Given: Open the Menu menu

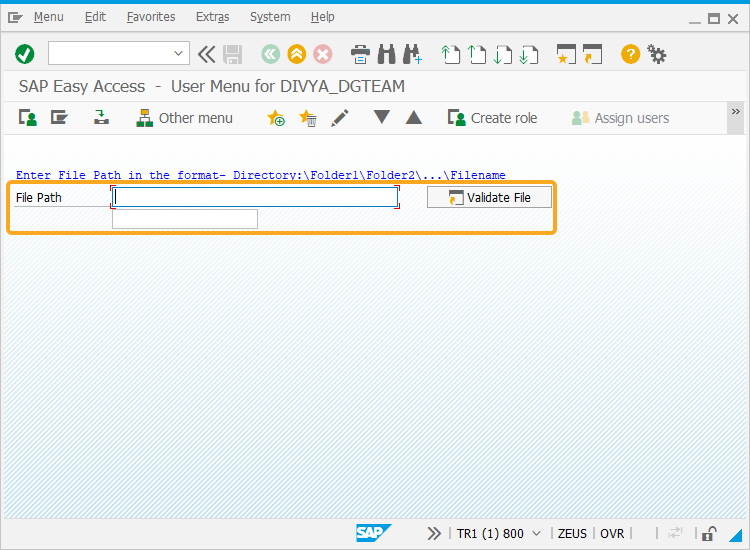Looking at the screenshot, I should pyautogui.click(x=48, y=17).
